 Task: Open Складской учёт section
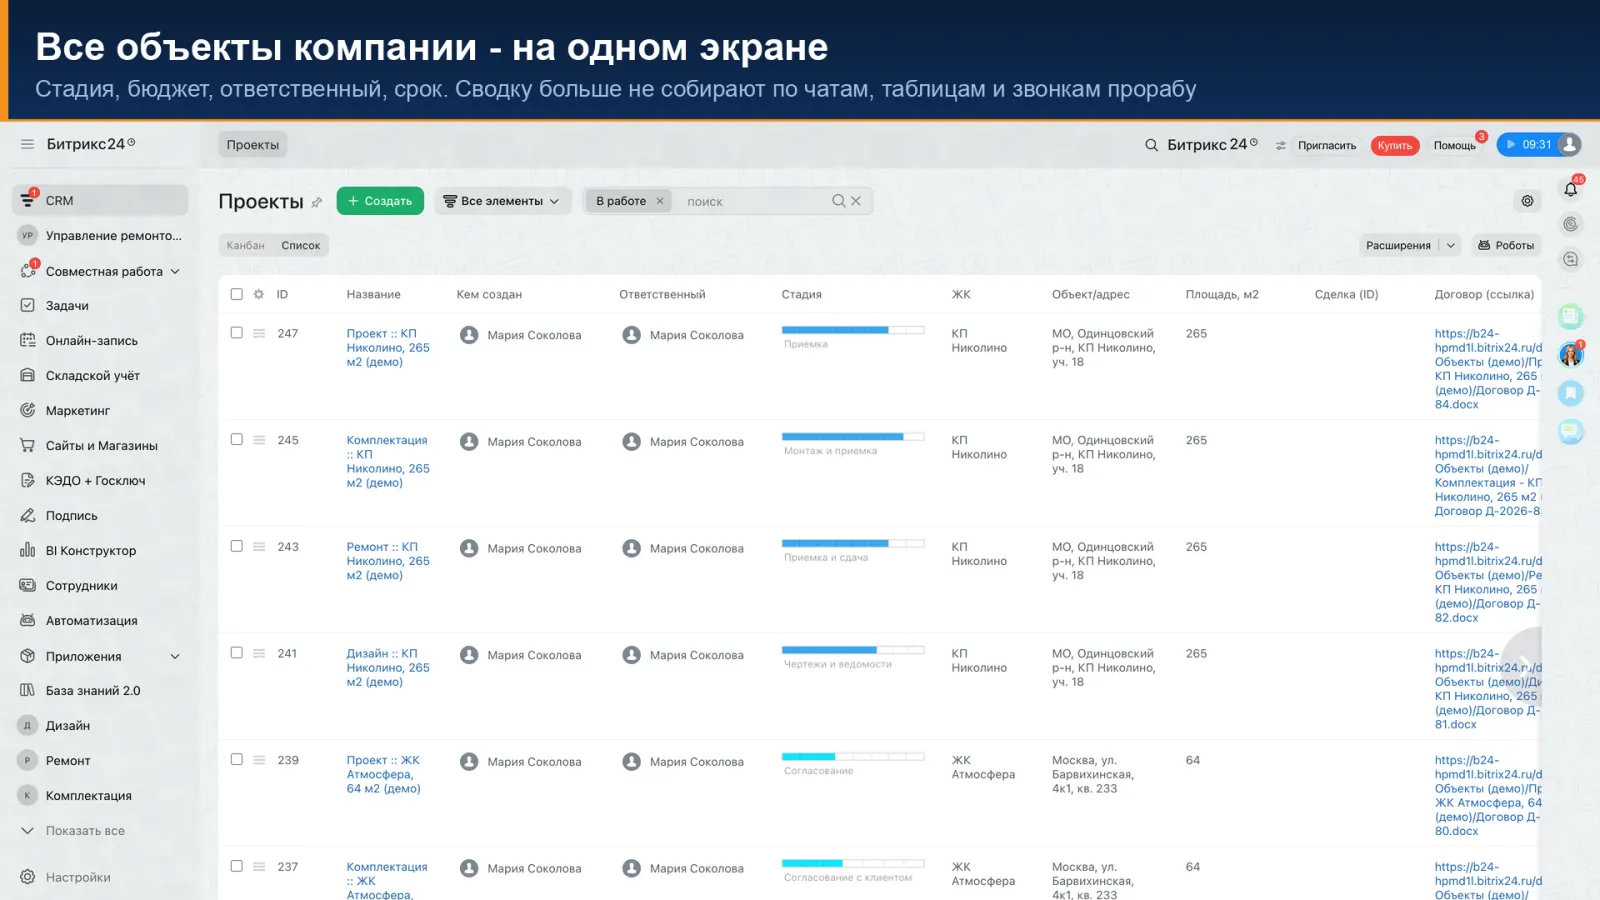[92, 376]
